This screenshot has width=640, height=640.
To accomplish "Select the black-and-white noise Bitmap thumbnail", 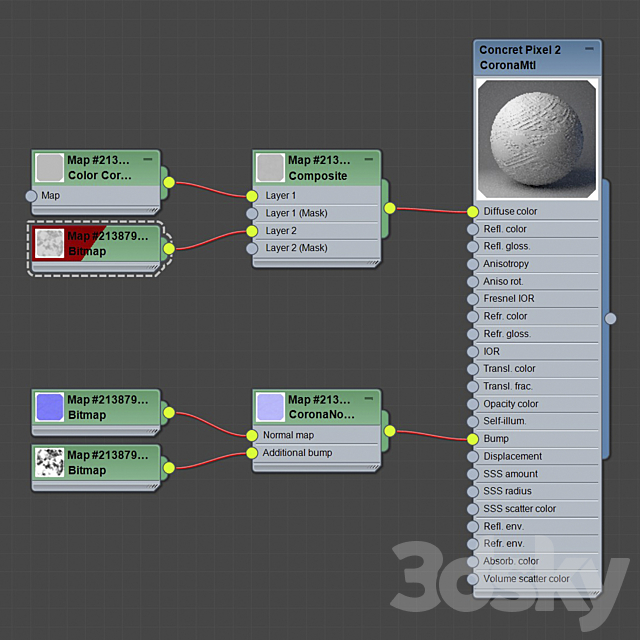I will point(49,462).
